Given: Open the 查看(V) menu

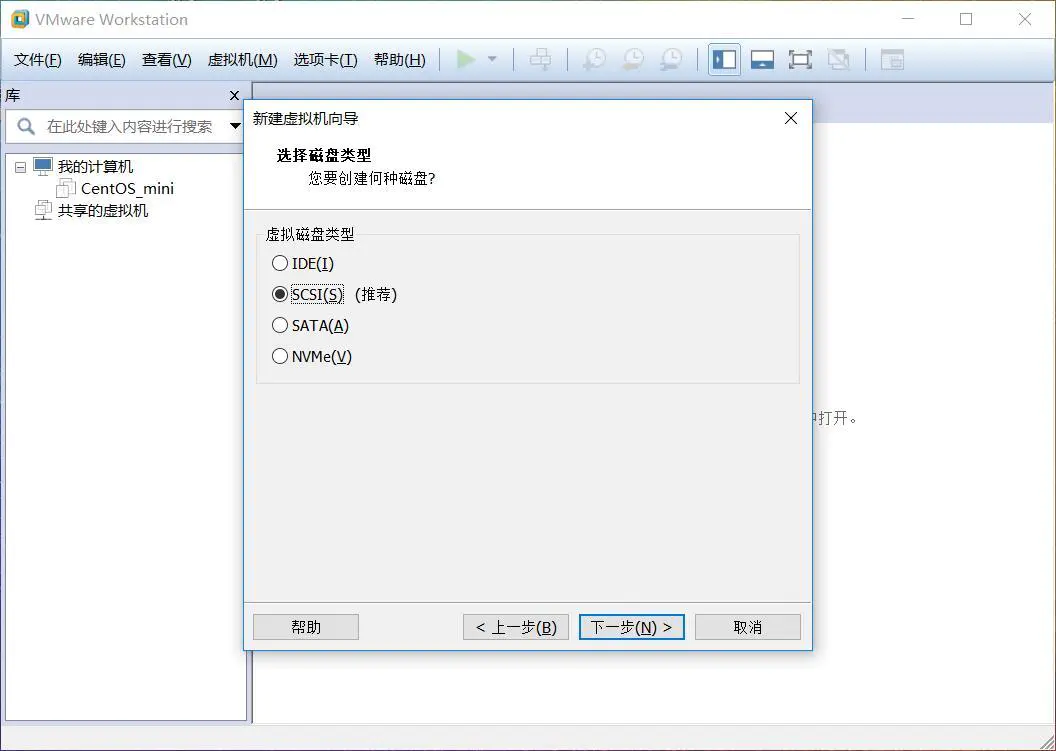Looking at the screenshot, I should (166, 59).
